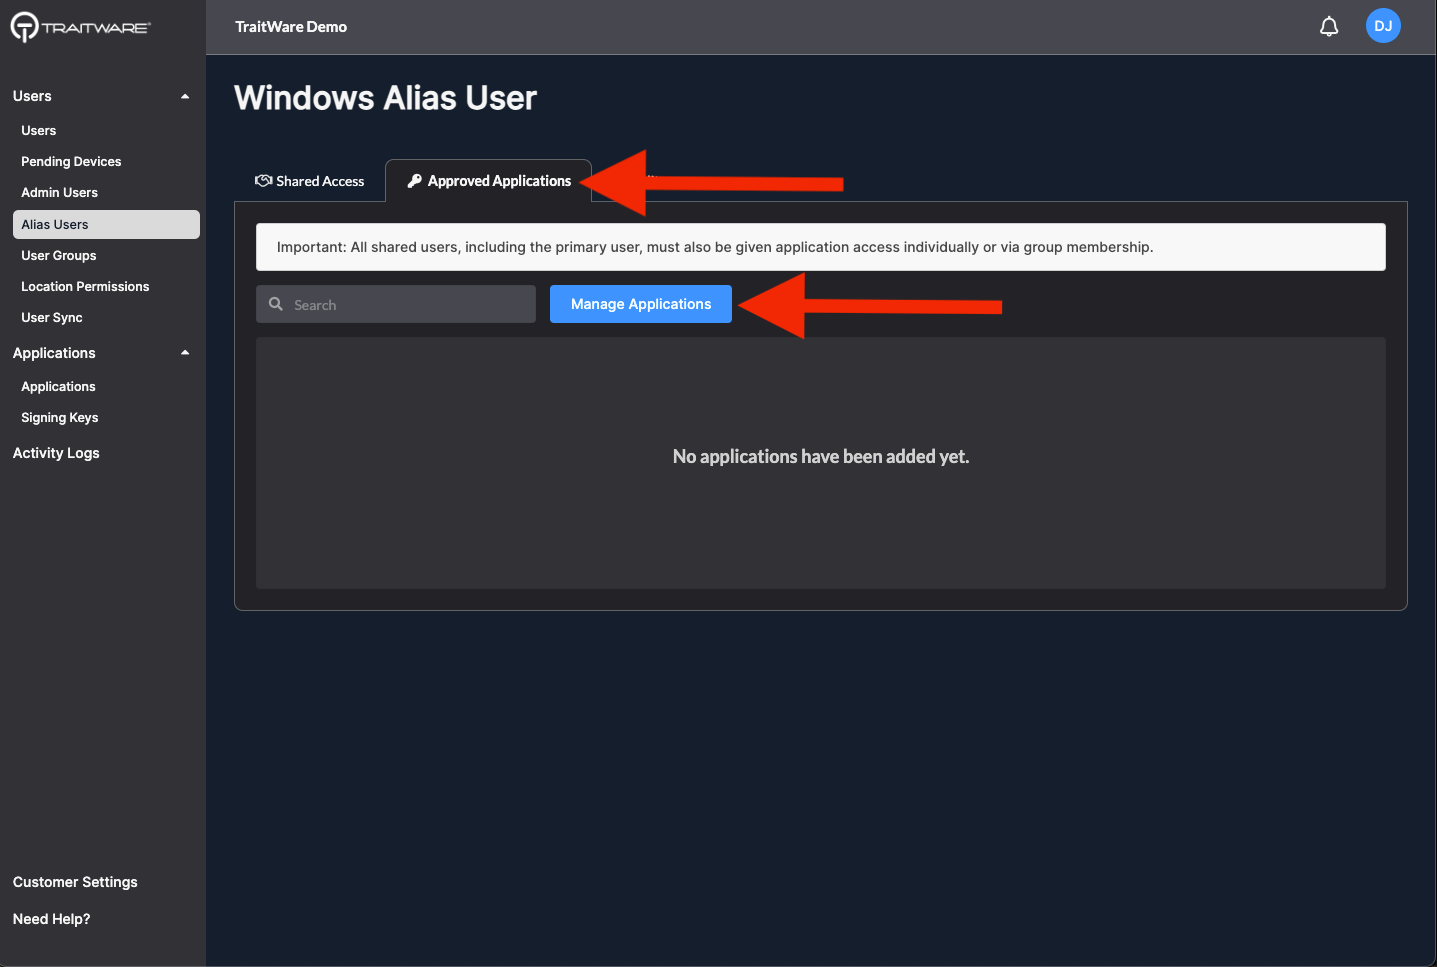Collapse the Applications sidebar section arrow

point(185,353)
